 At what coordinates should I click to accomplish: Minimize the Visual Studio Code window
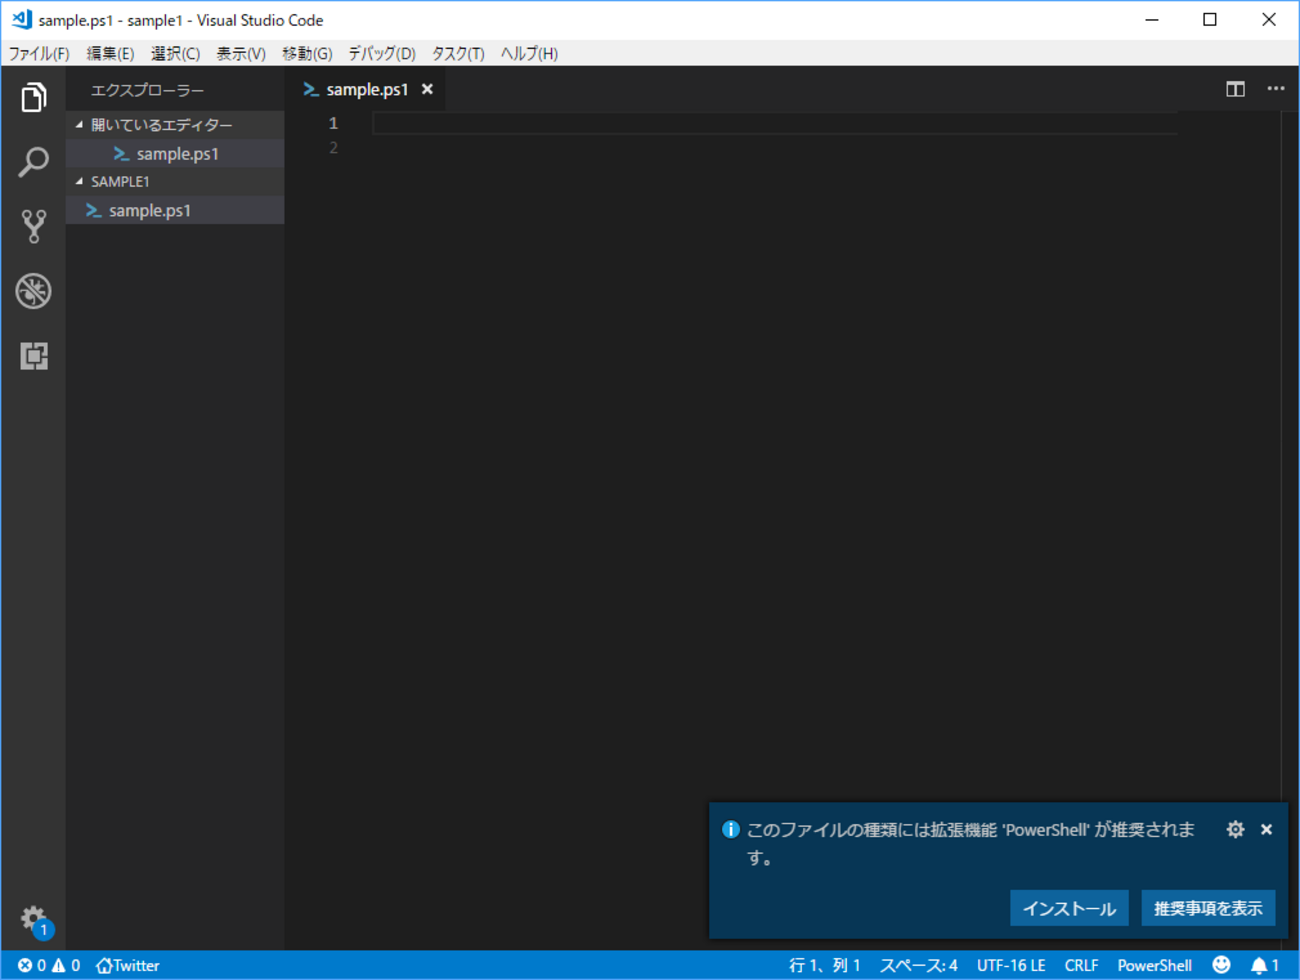tap(1152, 20)
